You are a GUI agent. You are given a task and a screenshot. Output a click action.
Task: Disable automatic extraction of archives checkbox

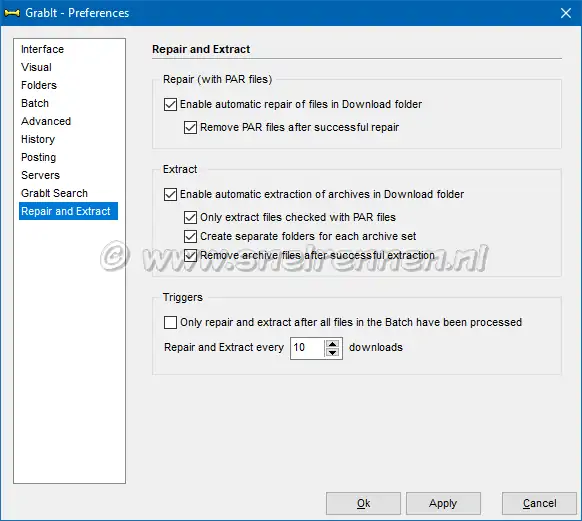[x=170, y=194]
